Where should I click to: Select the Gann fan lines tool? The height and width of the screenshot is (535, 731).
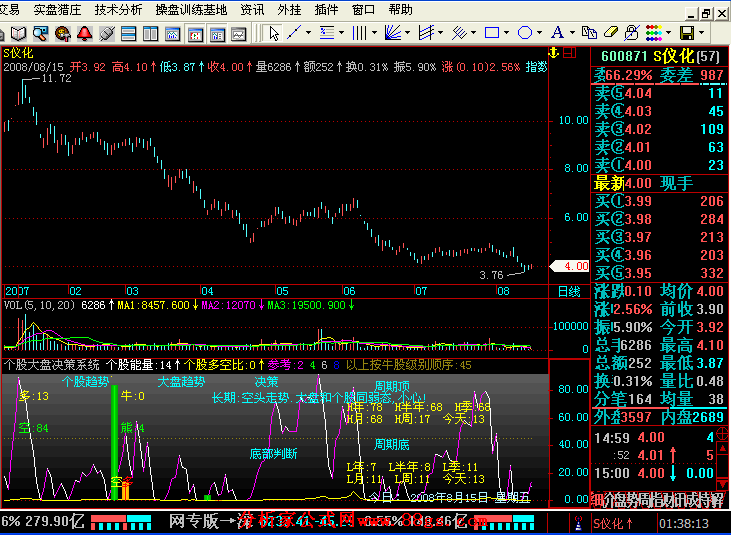393,33
